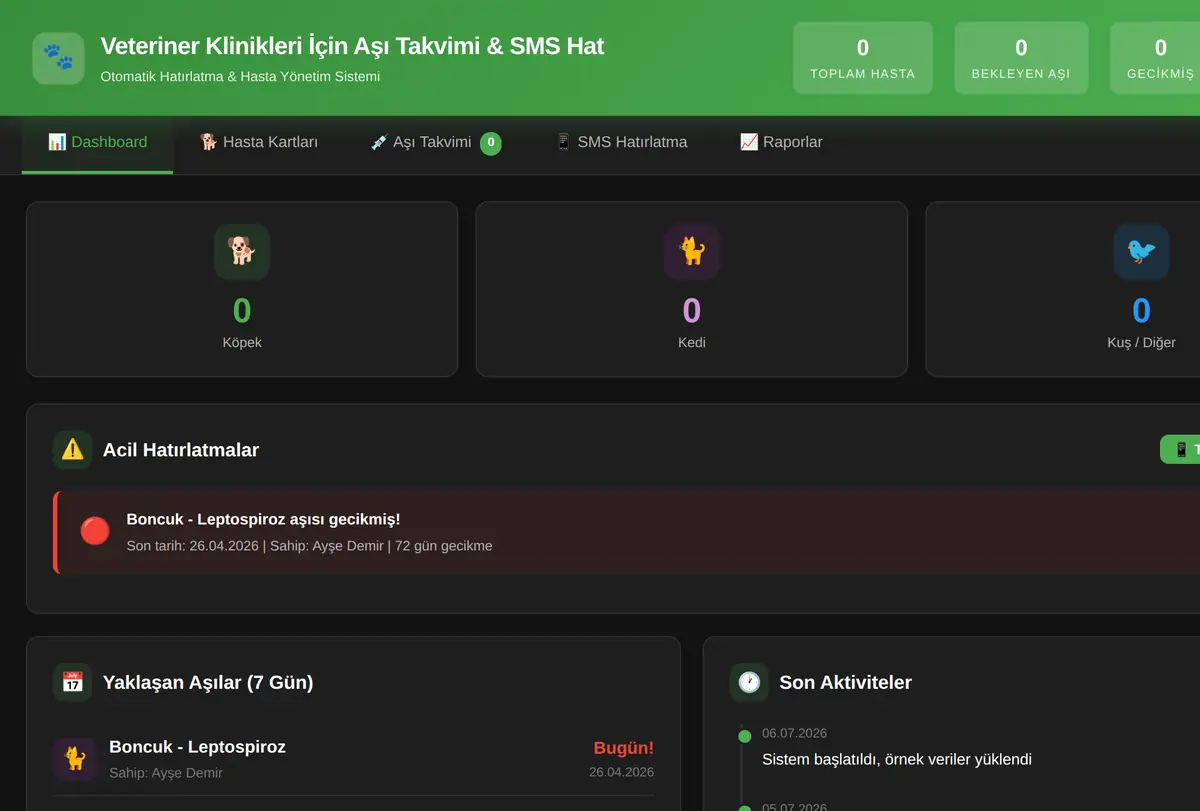This screenshot has width=1200, height=811.
Task: Click the green 0 badge on Aşı Takvimi
Action: (x=490, y=143)
